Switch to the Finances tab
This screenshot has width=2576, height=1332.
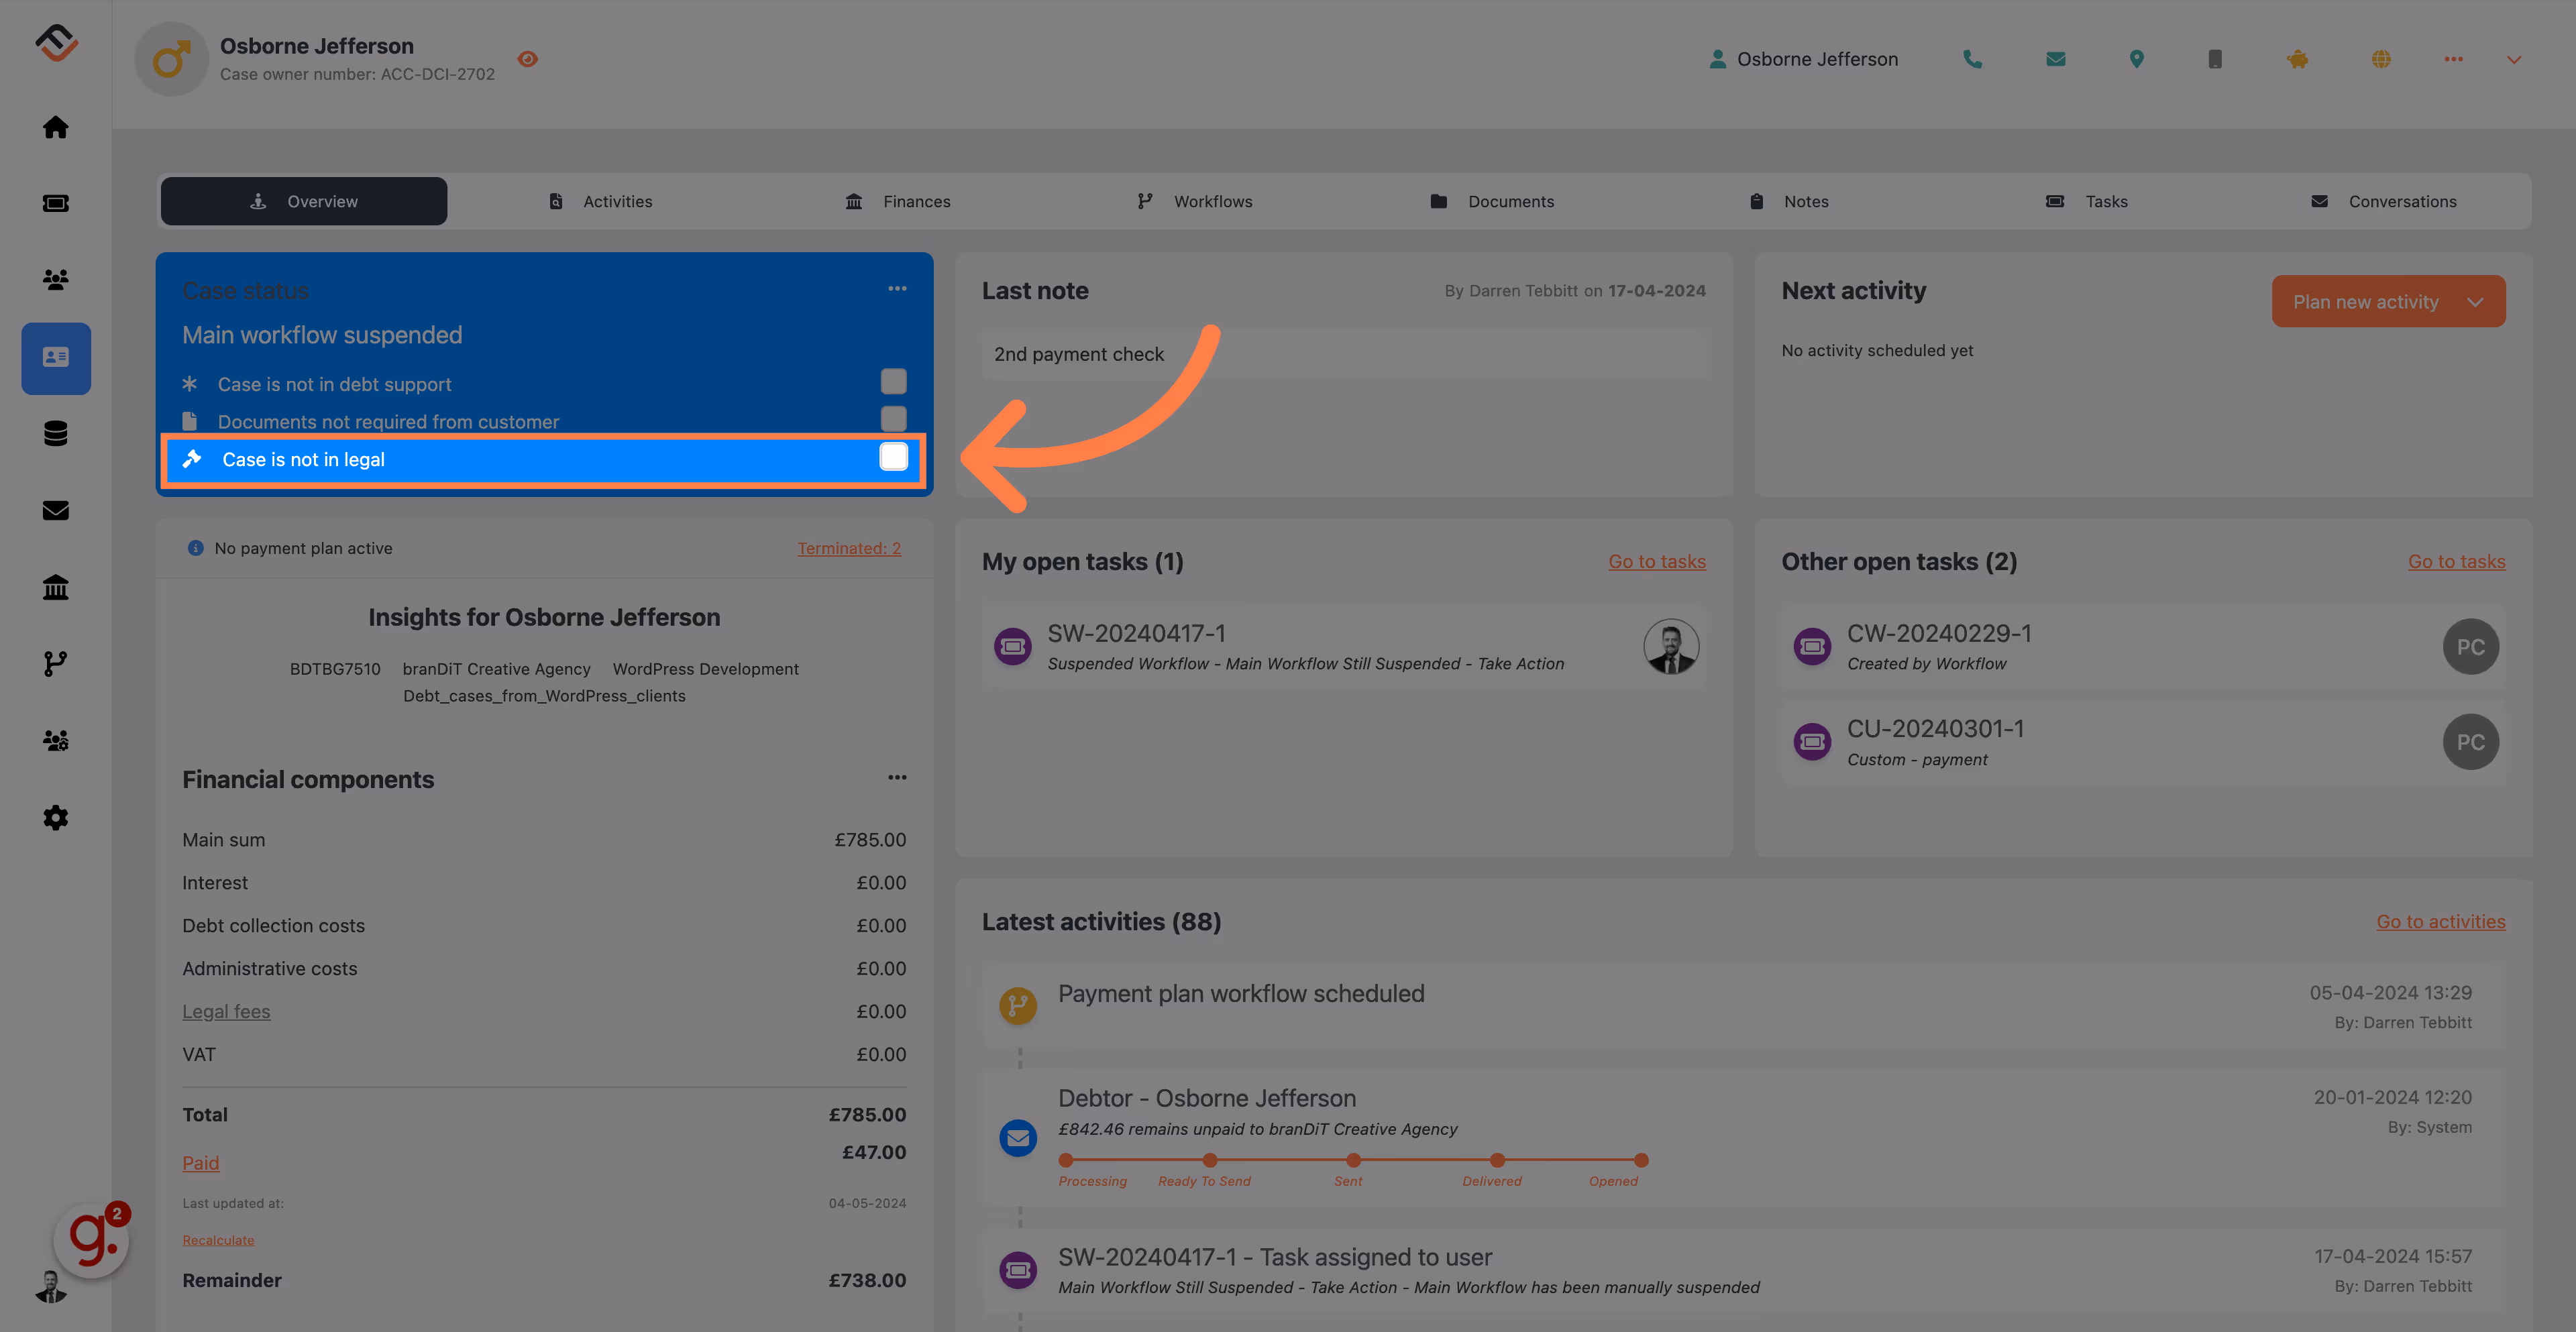pos(898,201)
